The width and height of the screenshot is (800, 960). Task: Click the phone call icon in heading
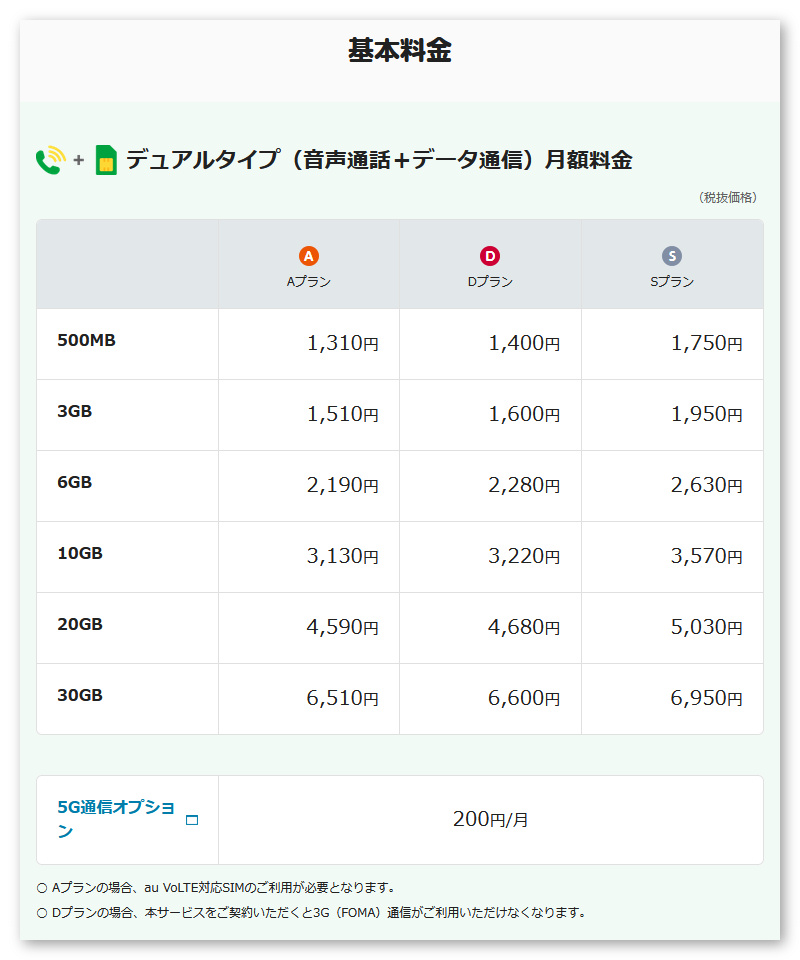click(x=50, y=160)
